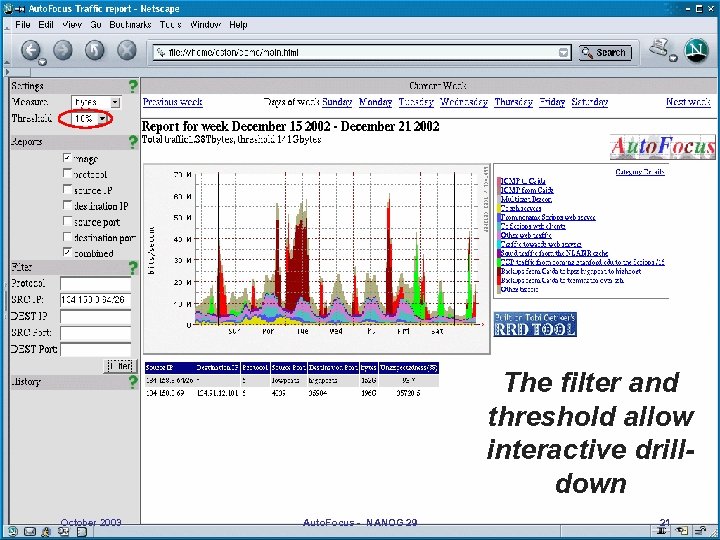
Task: Click the DEST IP filter input field
Action: tap(96, 316)
